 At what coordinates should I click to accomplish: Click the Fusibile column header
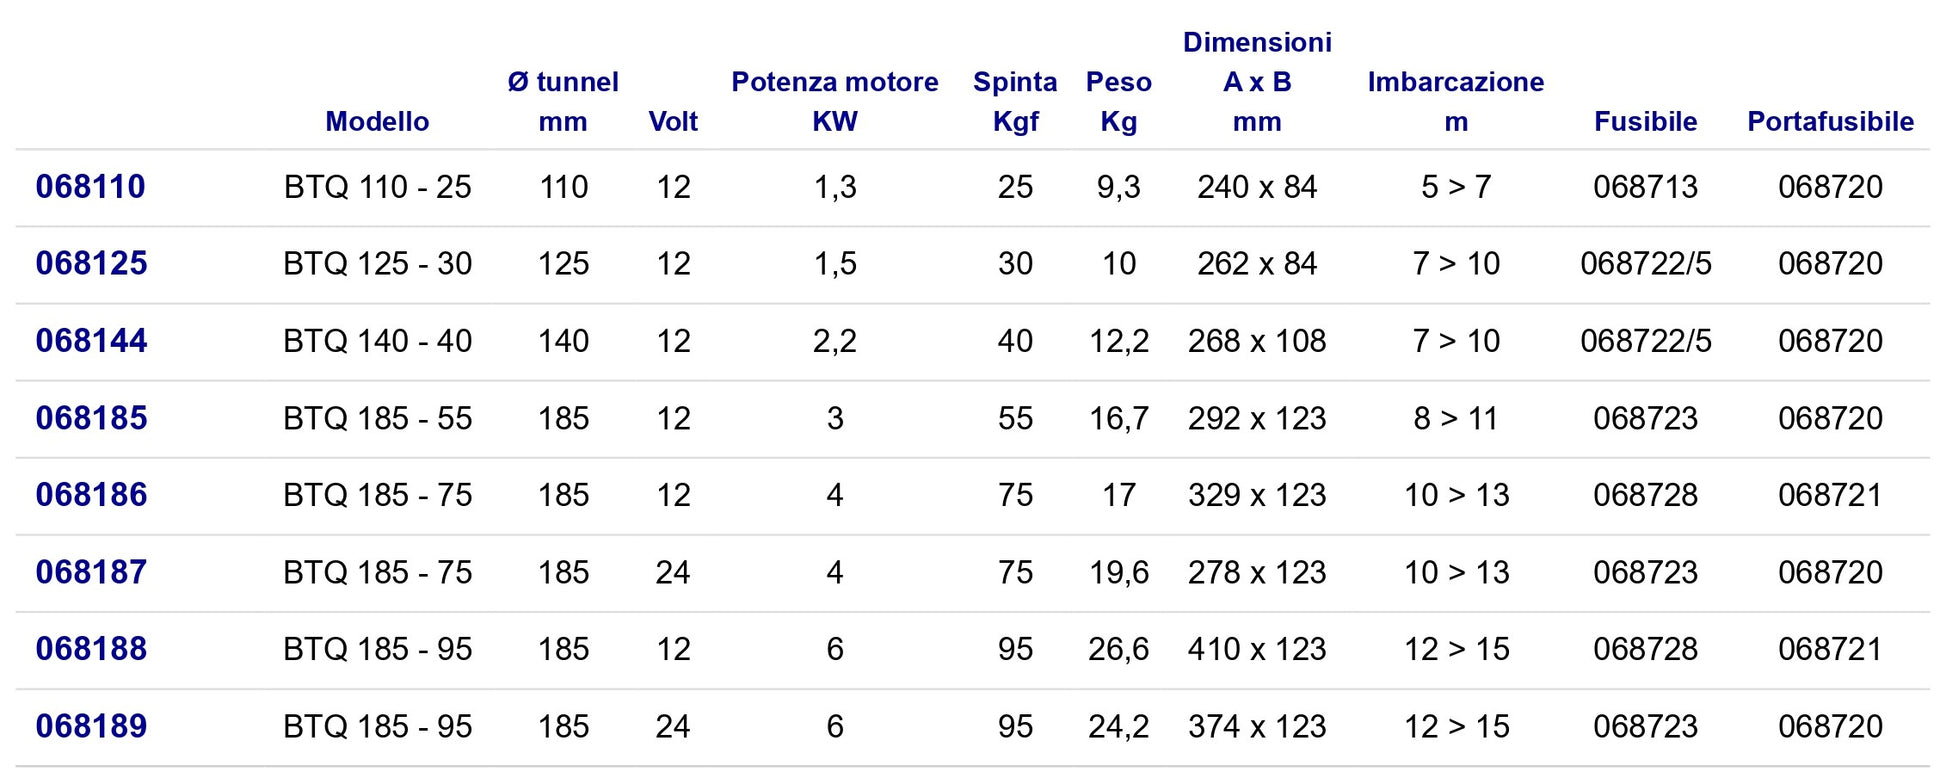pos(1645,122)
